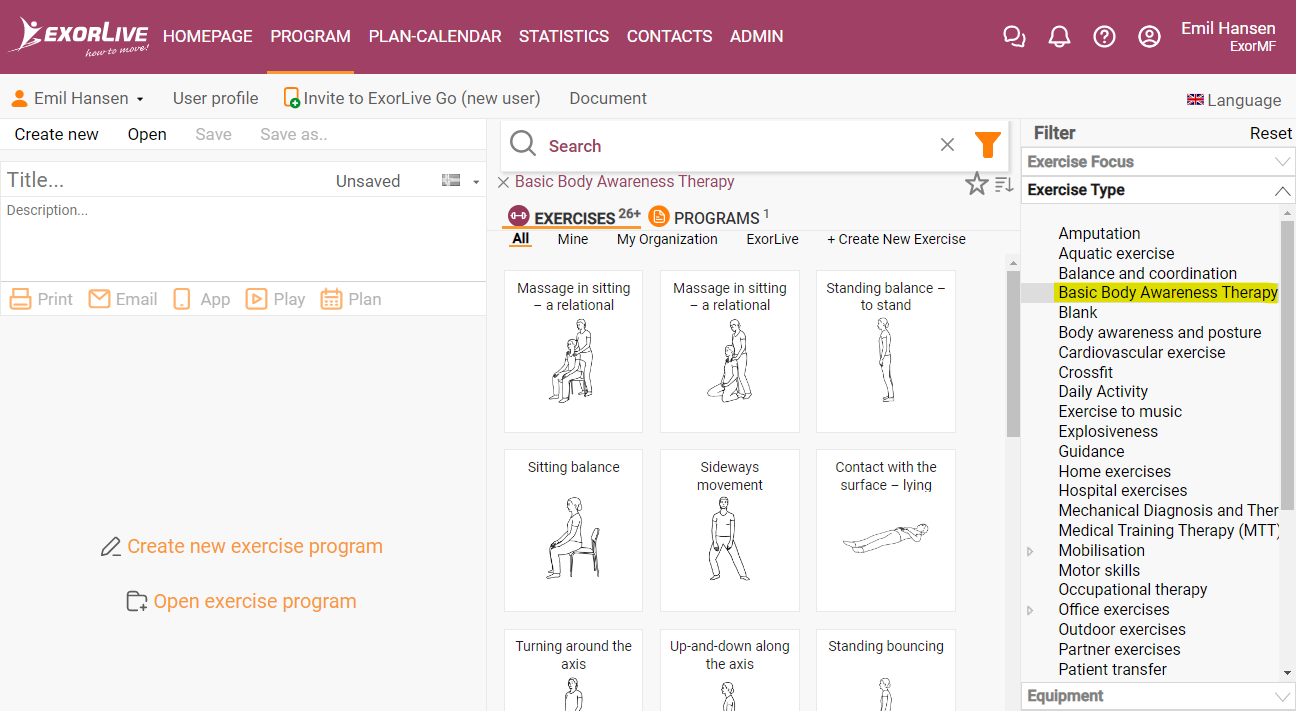Open the STATISTICS menu

(564, 36)
